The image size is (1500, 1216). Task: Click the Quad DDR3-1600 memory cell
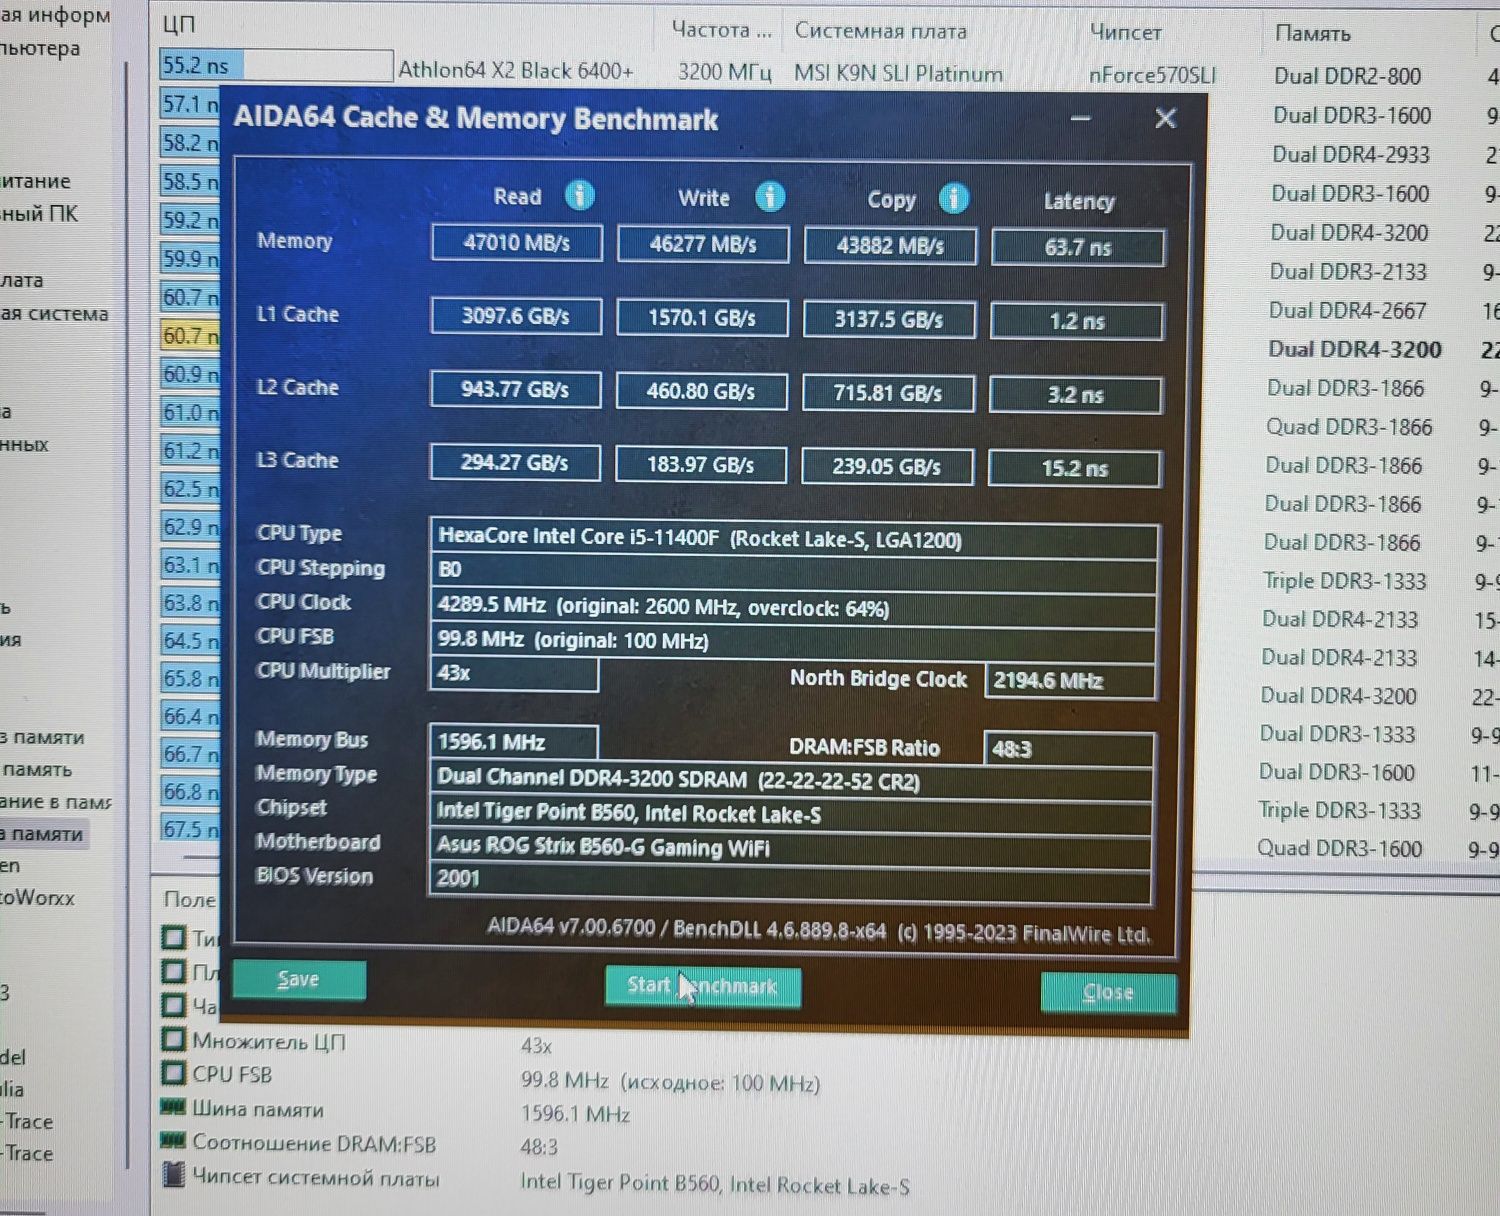point(1339,848)
